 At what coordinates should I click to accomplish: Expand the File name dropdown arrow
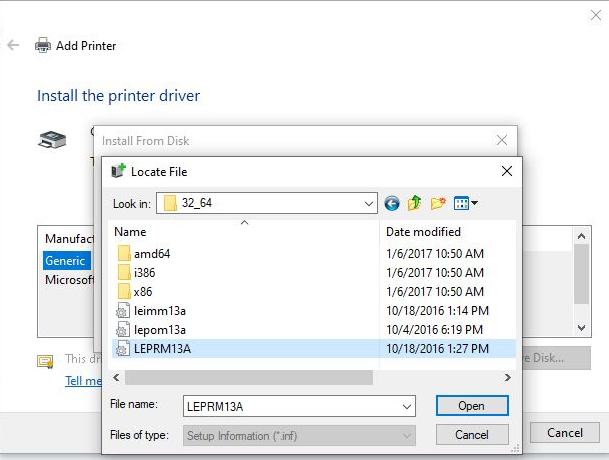[x=407, y=406]
